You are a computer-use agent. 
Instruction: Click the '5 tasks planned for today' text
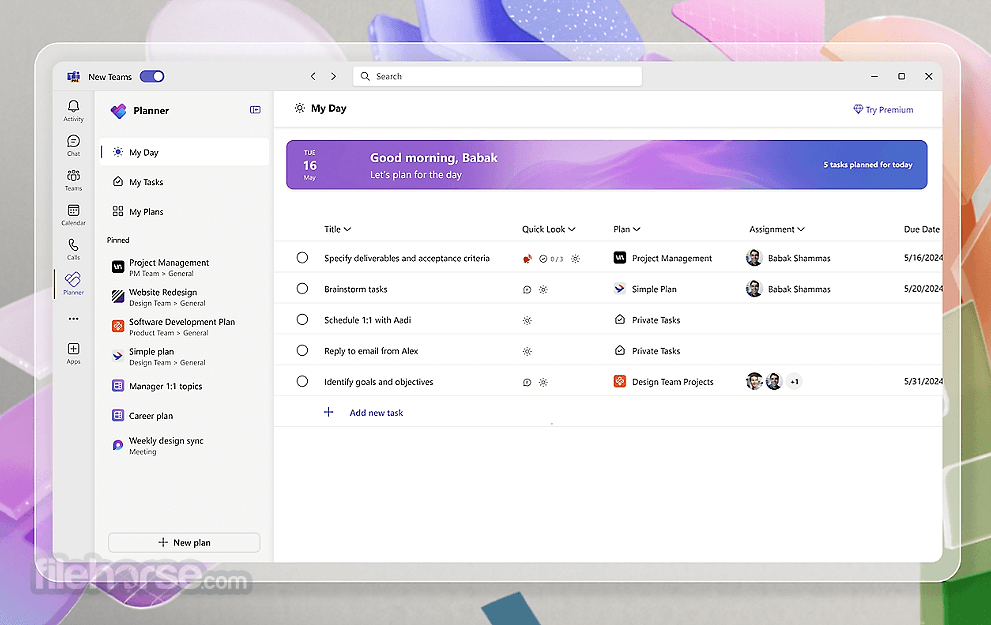tap(868, 165)
